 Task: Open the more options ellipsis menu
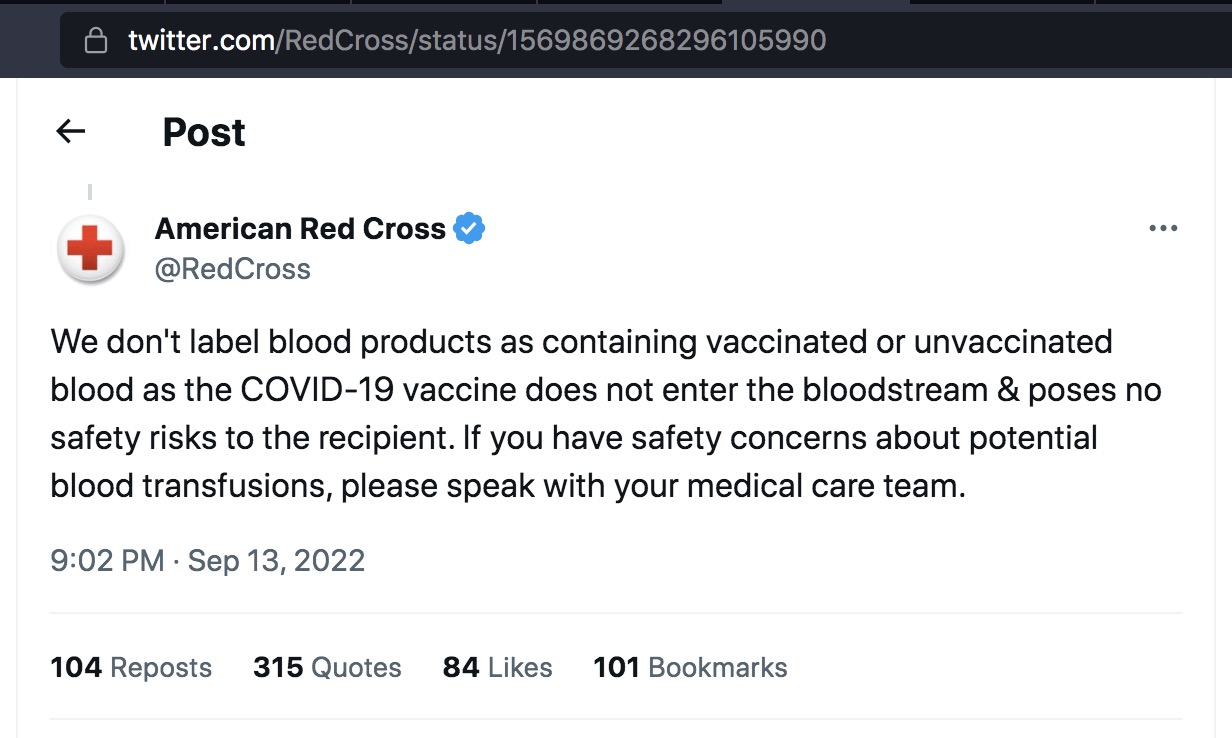pyautogui.click(x=1163, y=228)
